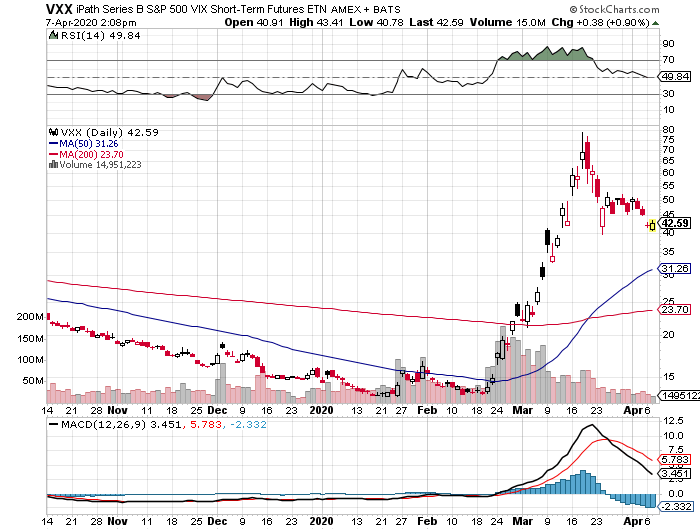This screenshot has width=700, height=530.
Task: Click the 200M volume axis label
Action: (29, 317)
